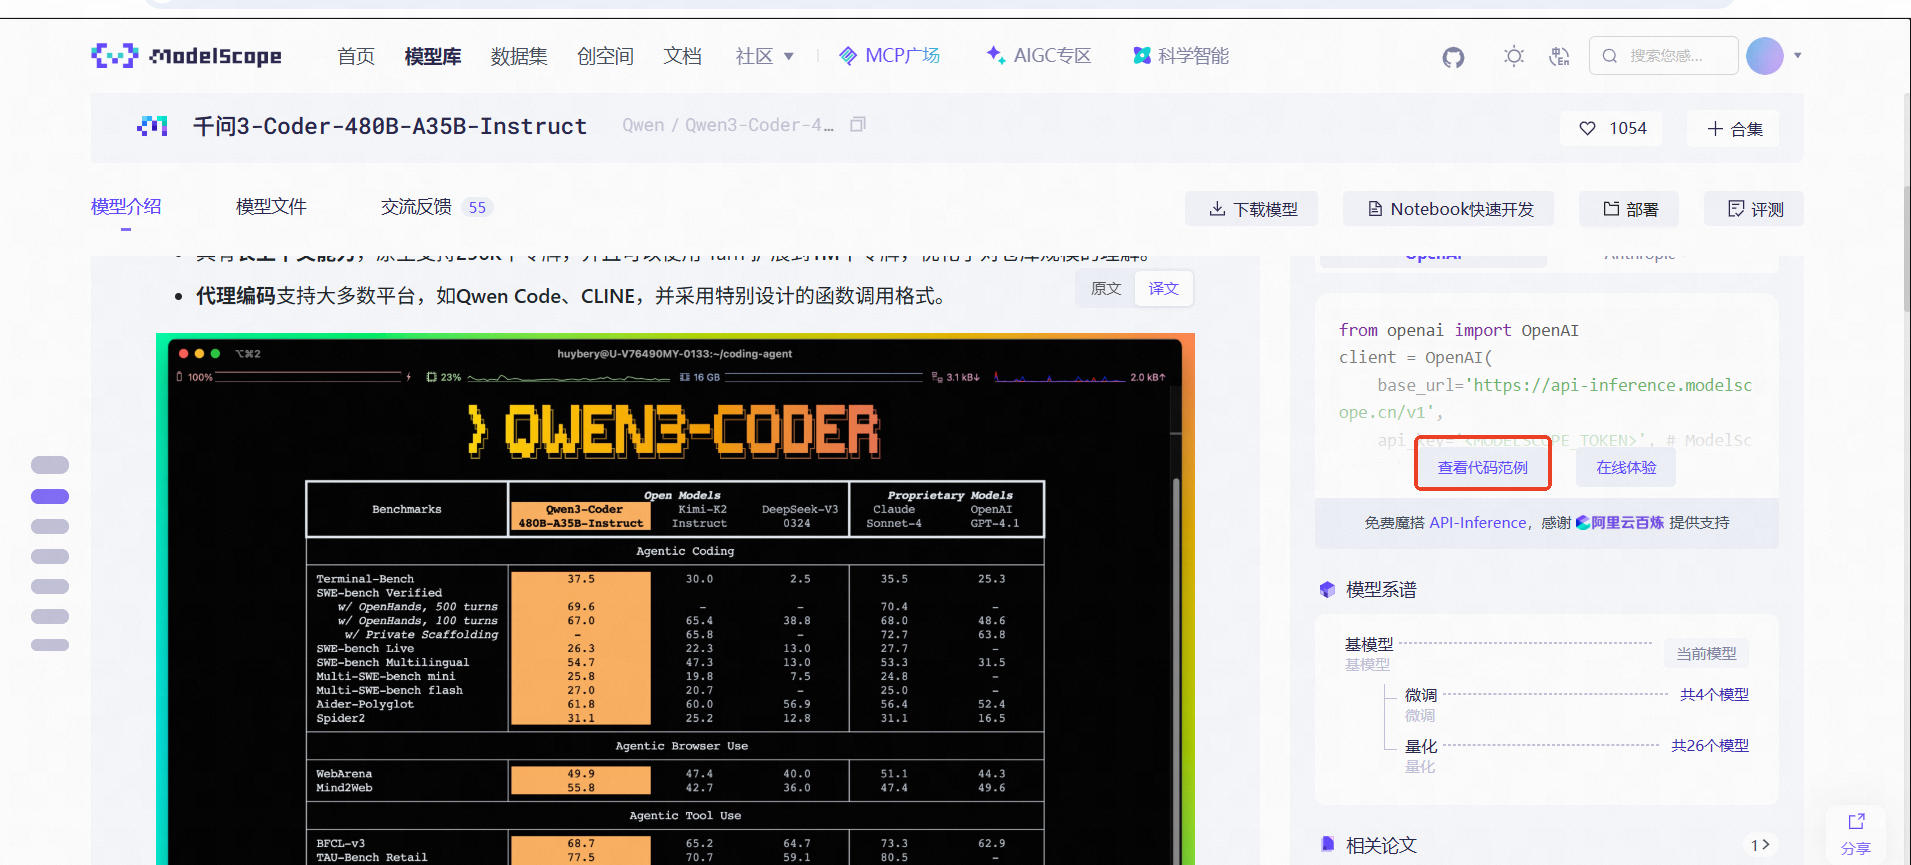The height and width of the screenshot is (865, 1911).
Task: Click 在线体验 button
Action: [x=1626, y=467]
